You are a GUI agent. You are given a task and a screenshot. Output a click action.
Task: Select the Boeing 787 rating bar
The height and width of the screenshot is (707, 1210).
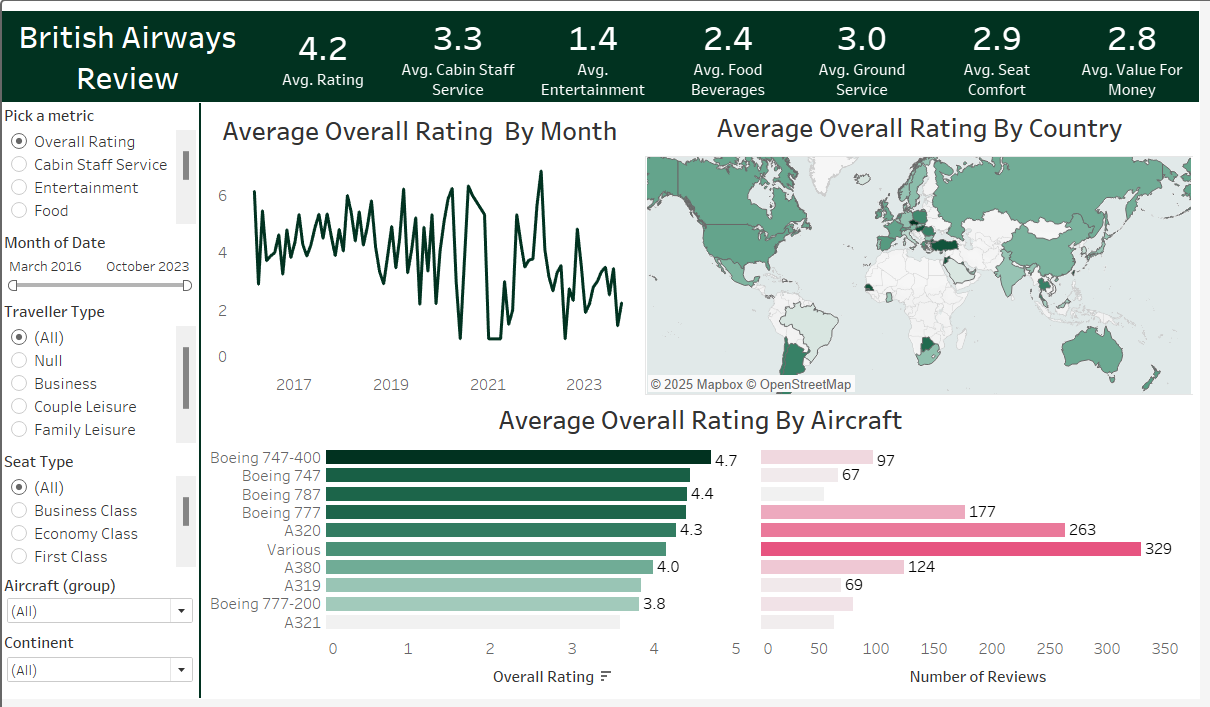point(506,494)
